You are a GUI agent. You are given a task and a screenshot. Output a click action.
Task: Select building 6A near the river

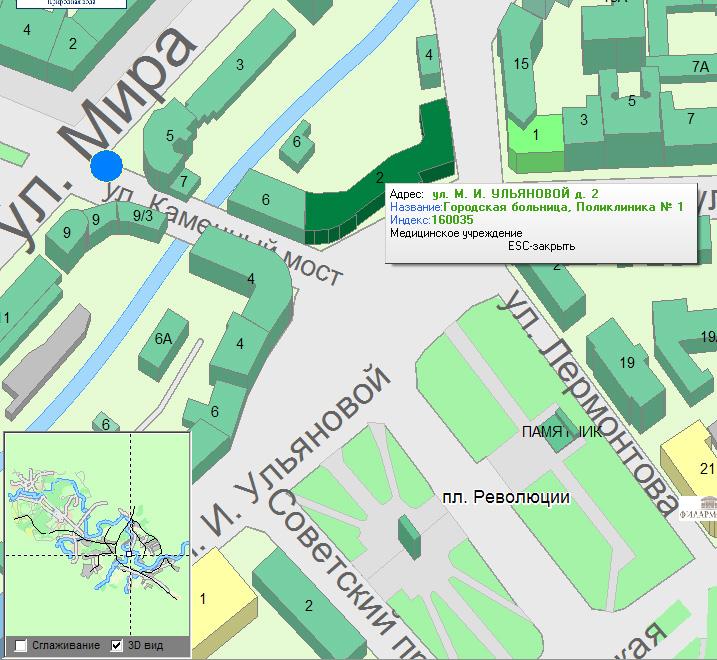click(163, 340)
